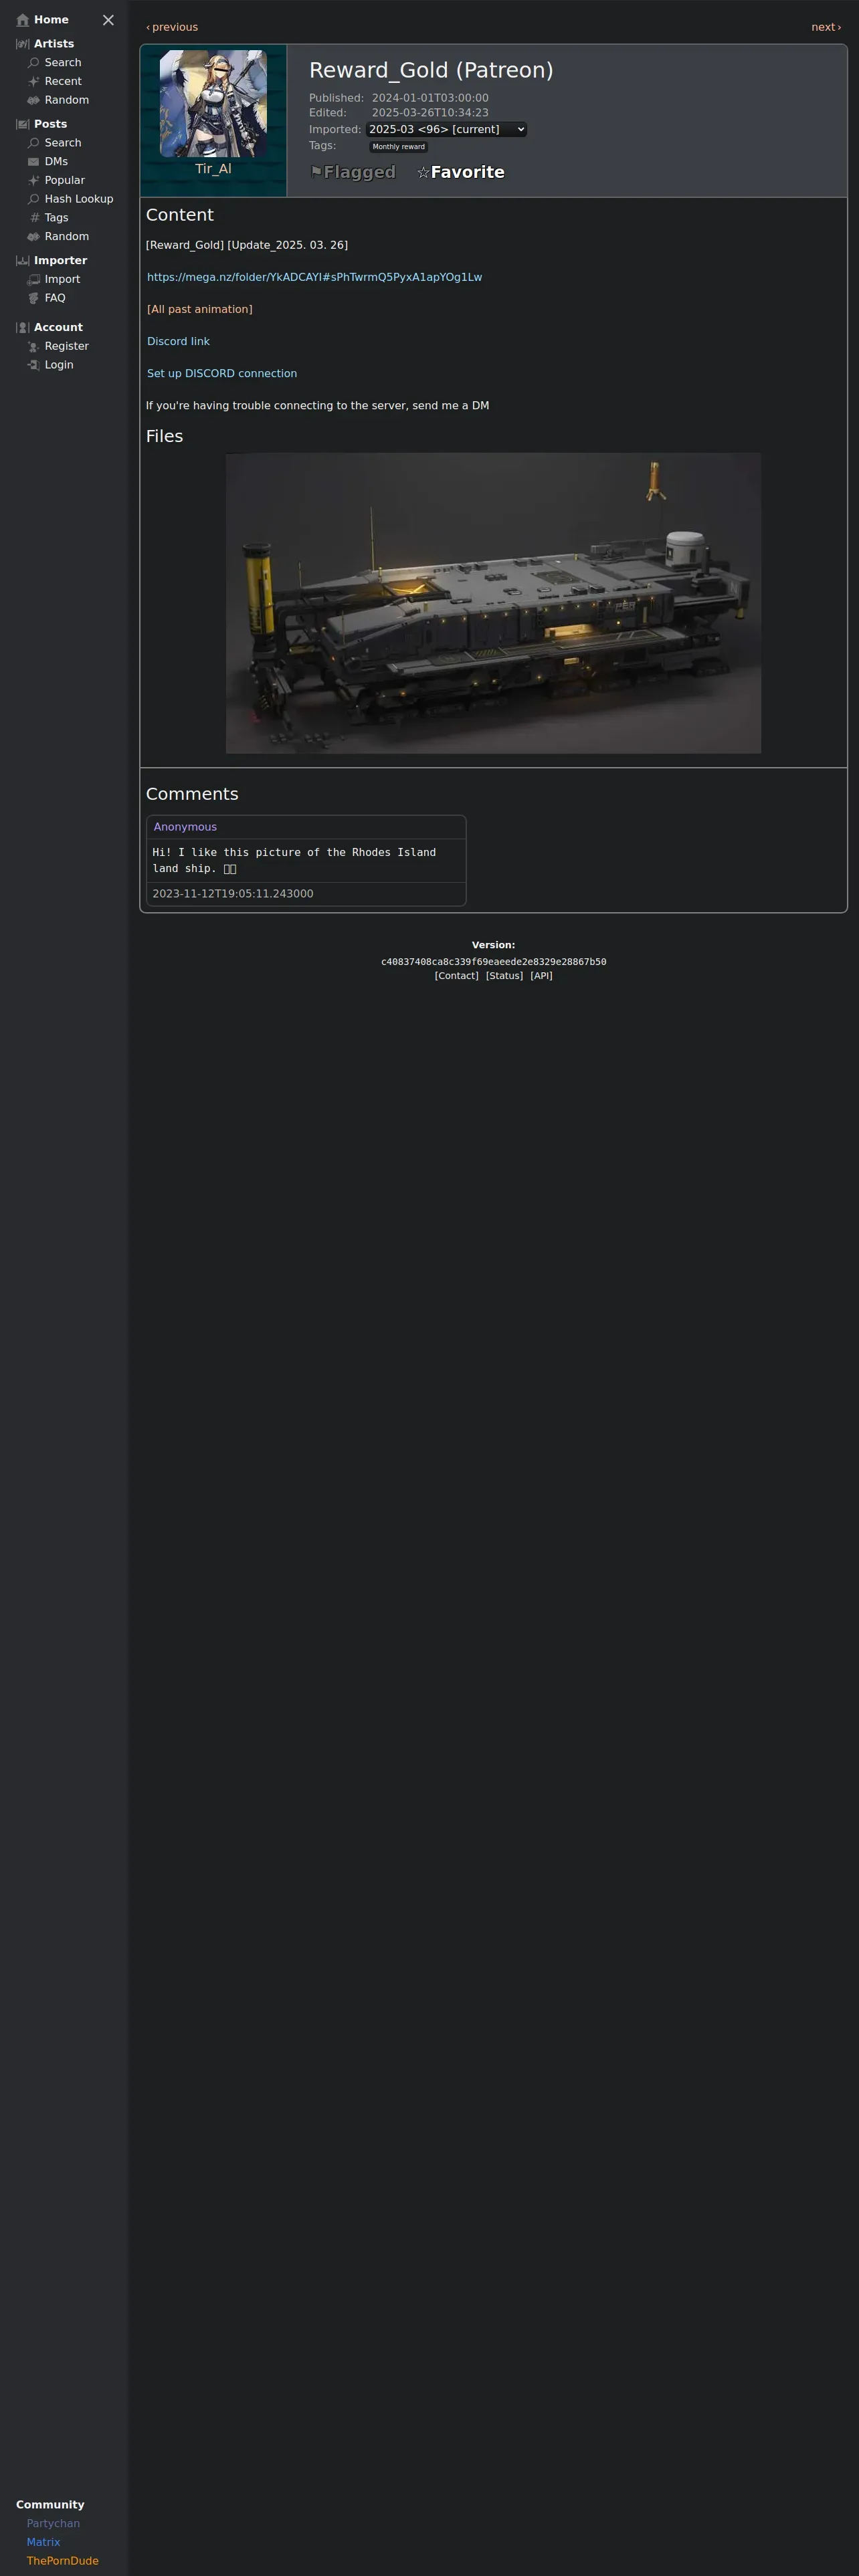Click dice icon beside Posts Random
The image size is (859, 2576).
[34, 237]
